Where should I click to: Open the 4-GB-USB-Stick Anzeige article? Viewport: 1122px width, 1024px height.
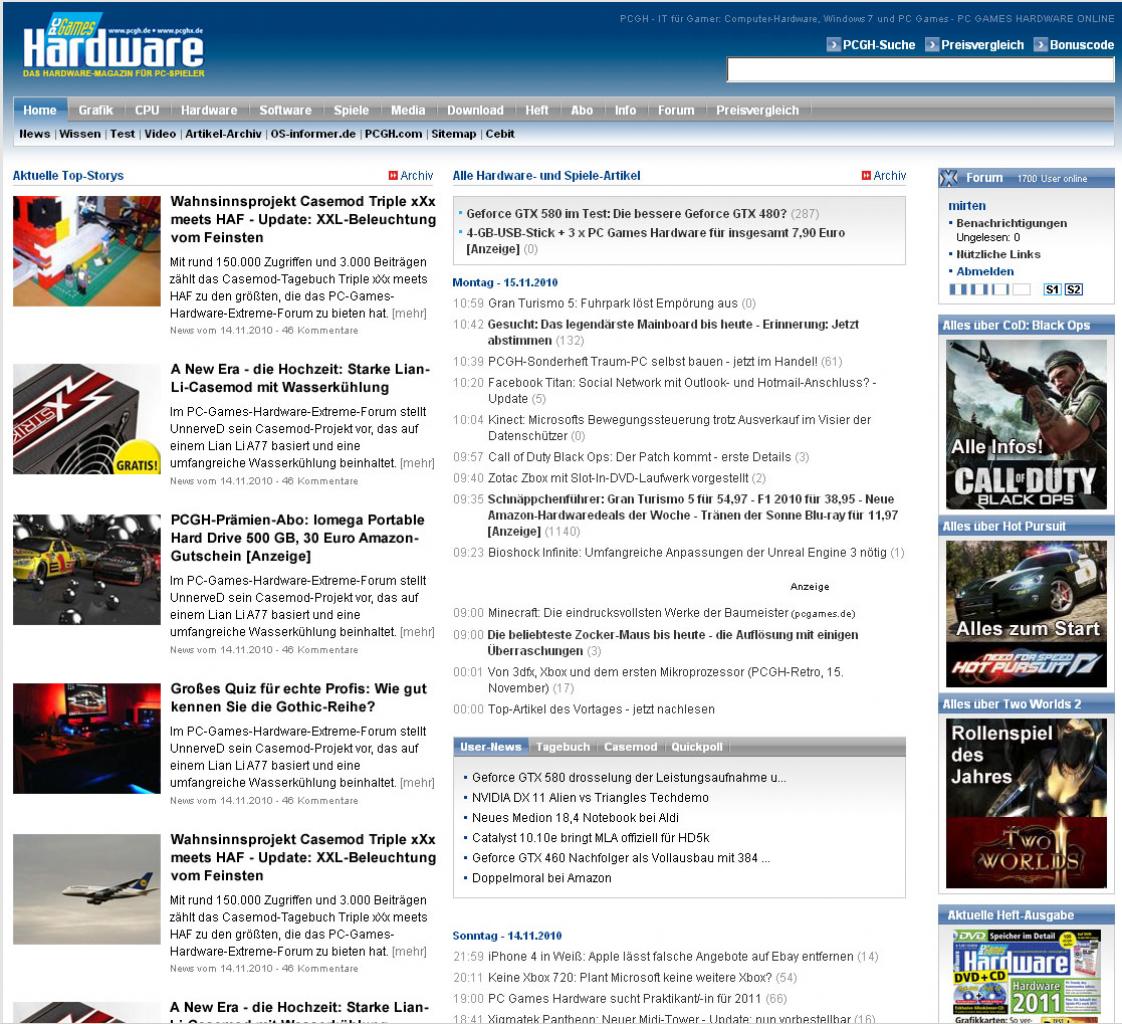655,240
